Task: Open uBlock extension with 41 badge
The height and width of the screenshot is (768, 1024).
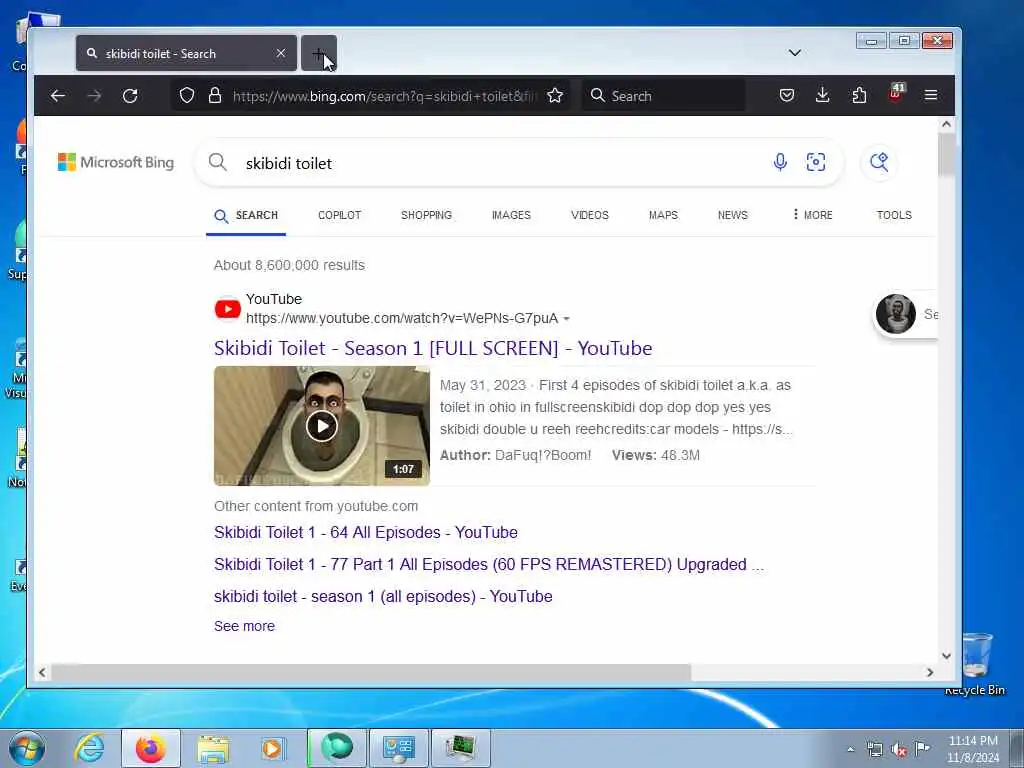Action: pyautogui.click(x=895, y=93)
